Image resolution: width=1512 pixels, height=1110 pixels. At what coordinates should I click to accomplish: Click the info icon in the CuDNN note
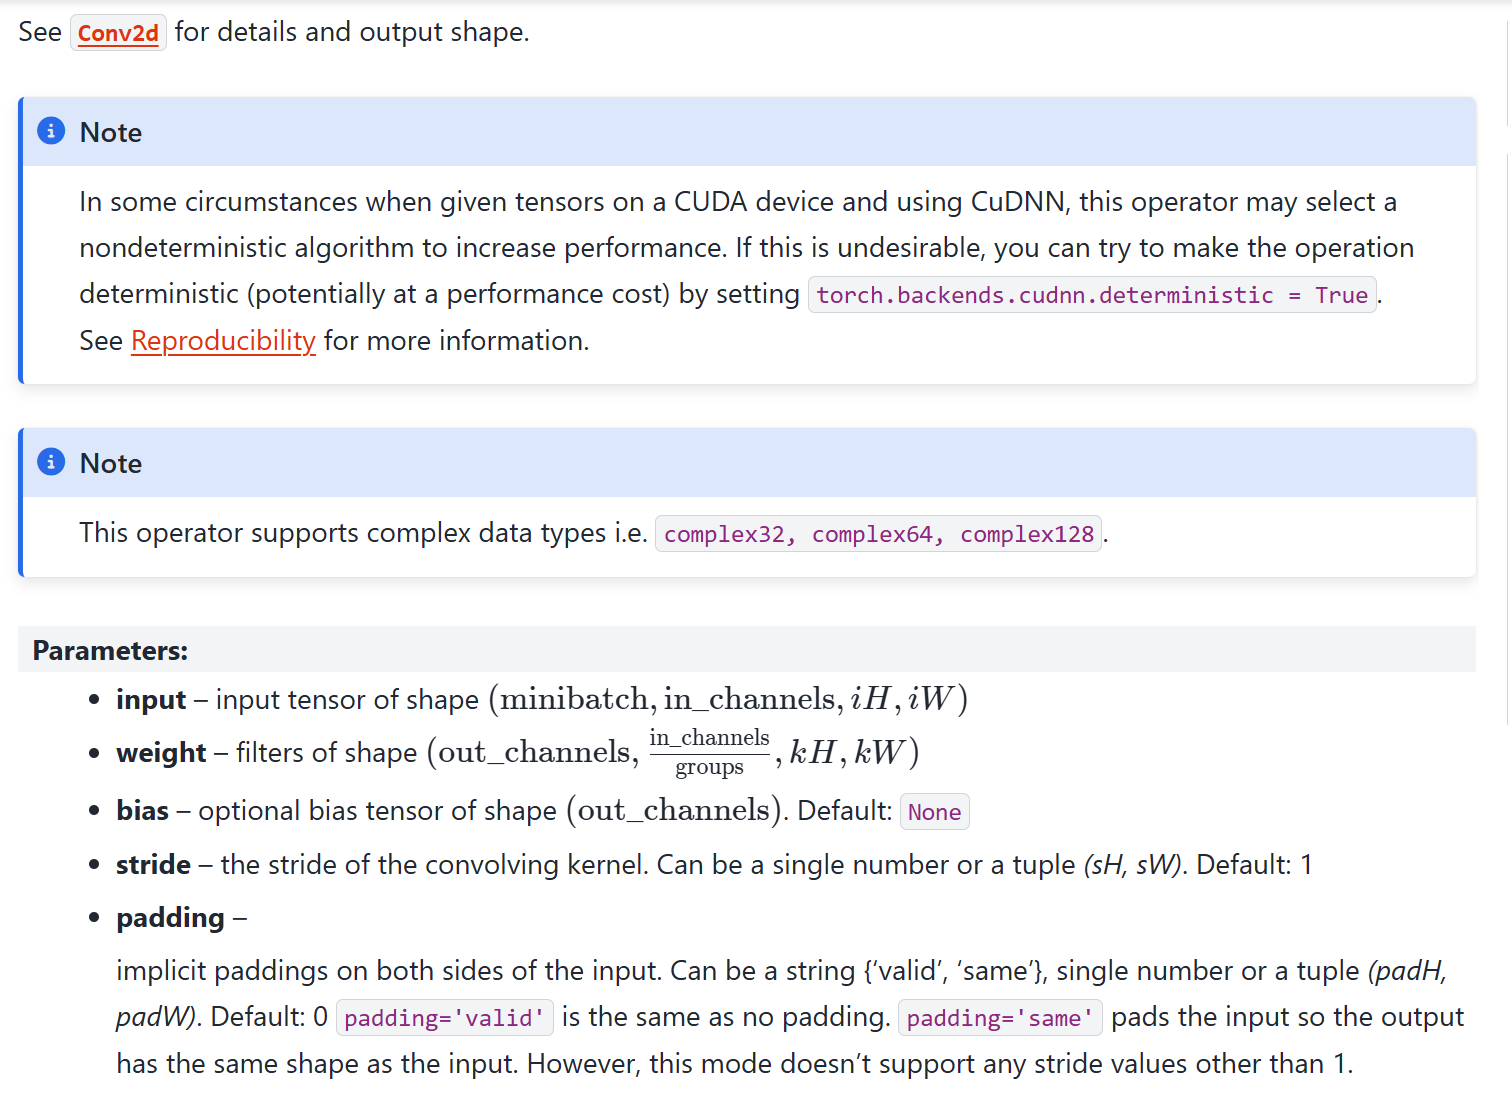(x=51, y=131)
